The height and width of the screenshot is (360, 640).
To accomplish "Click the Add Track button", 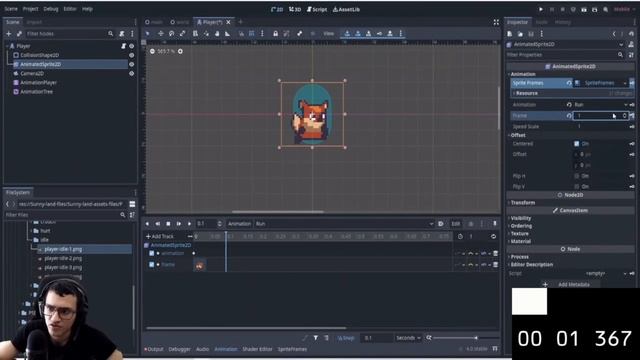I will click(x=160, y=236).
